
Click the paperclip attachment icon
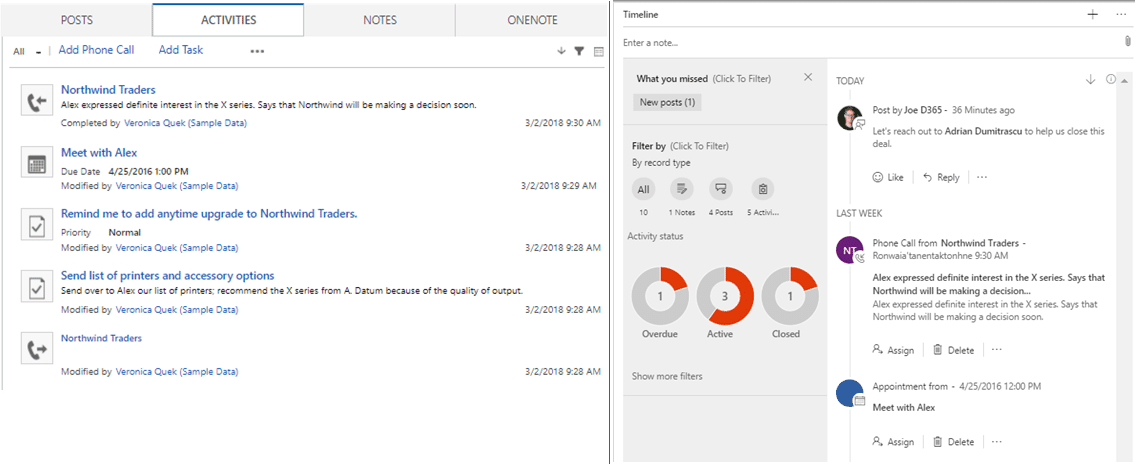(x=1128, y=42)
